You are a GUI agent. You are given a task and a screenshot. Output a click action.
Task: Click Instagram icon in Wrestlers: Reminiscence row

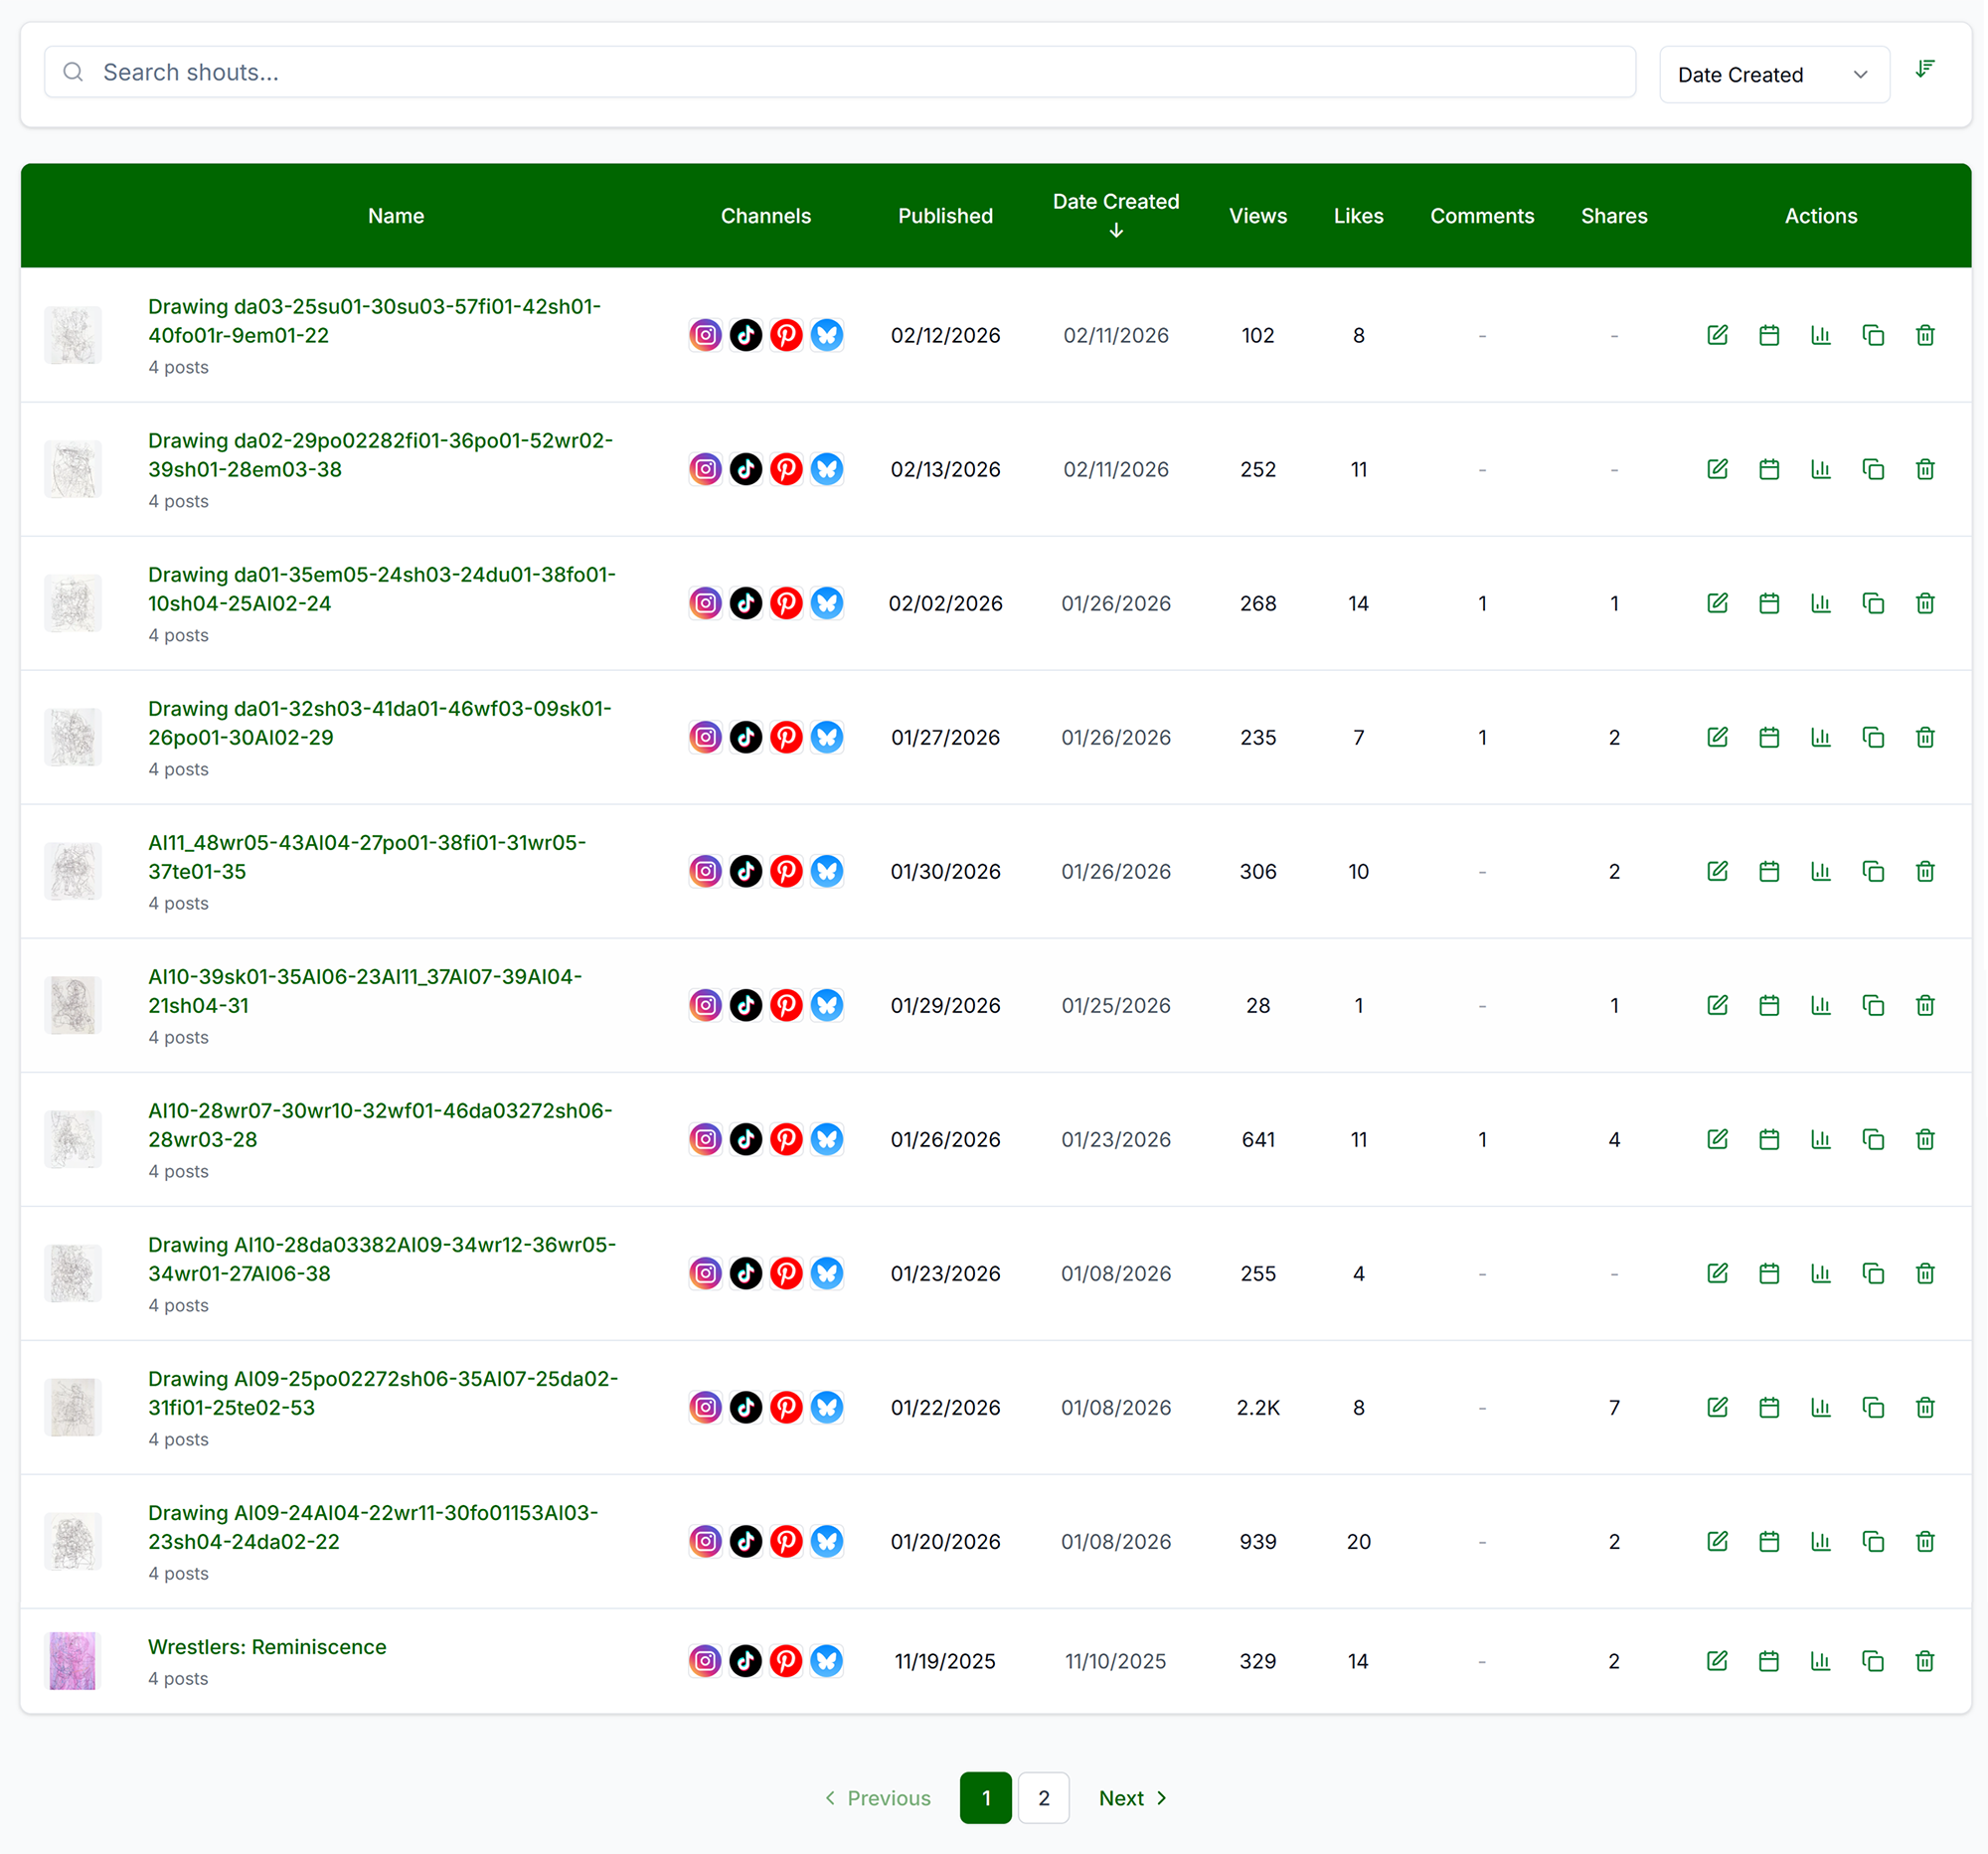[705, 1661]
